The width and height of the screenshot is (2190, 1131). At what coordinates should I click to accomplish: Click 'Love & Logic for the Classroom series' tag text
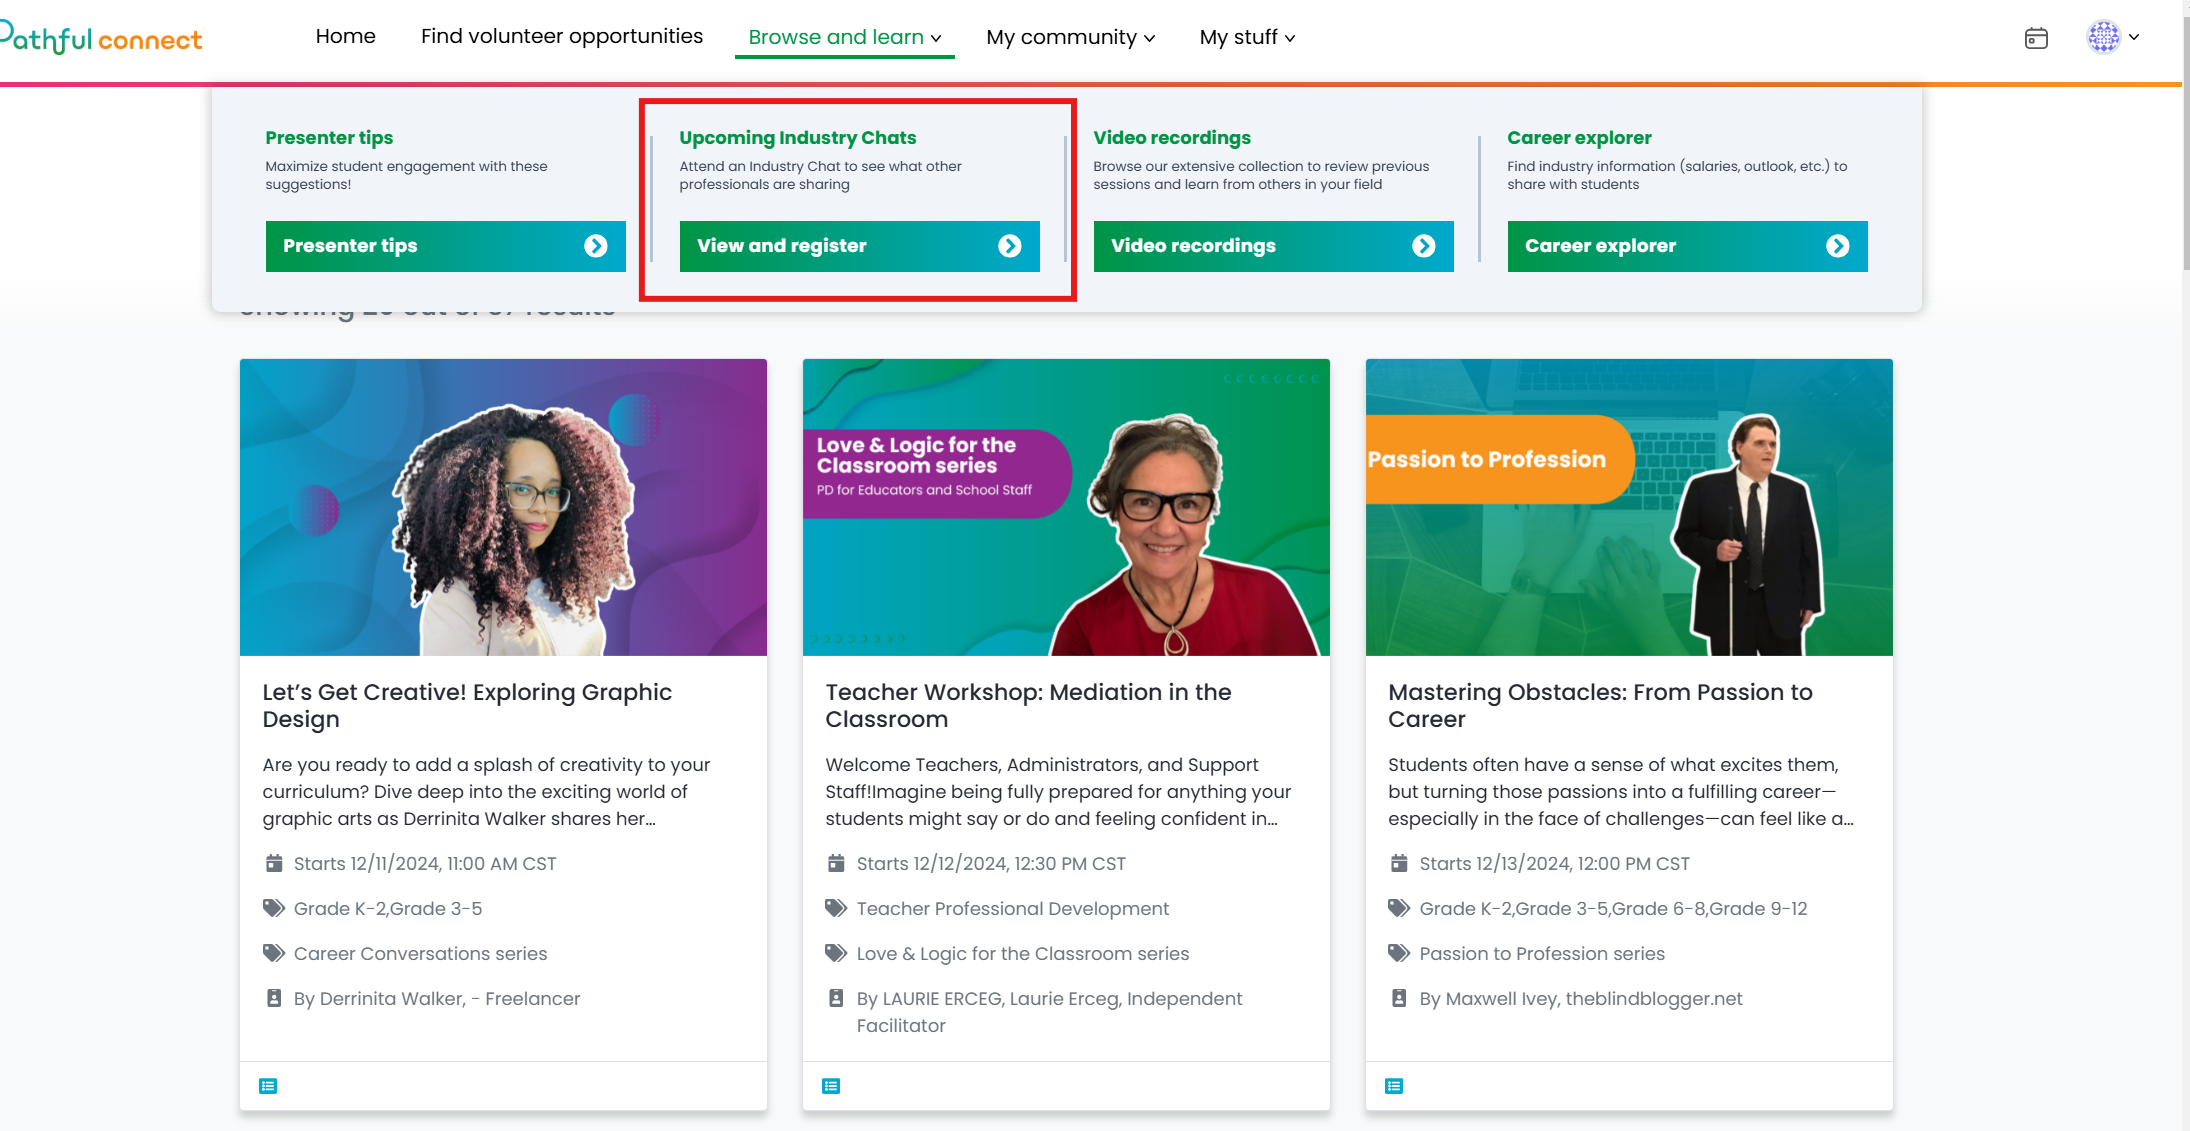[x=1023, y=953]
